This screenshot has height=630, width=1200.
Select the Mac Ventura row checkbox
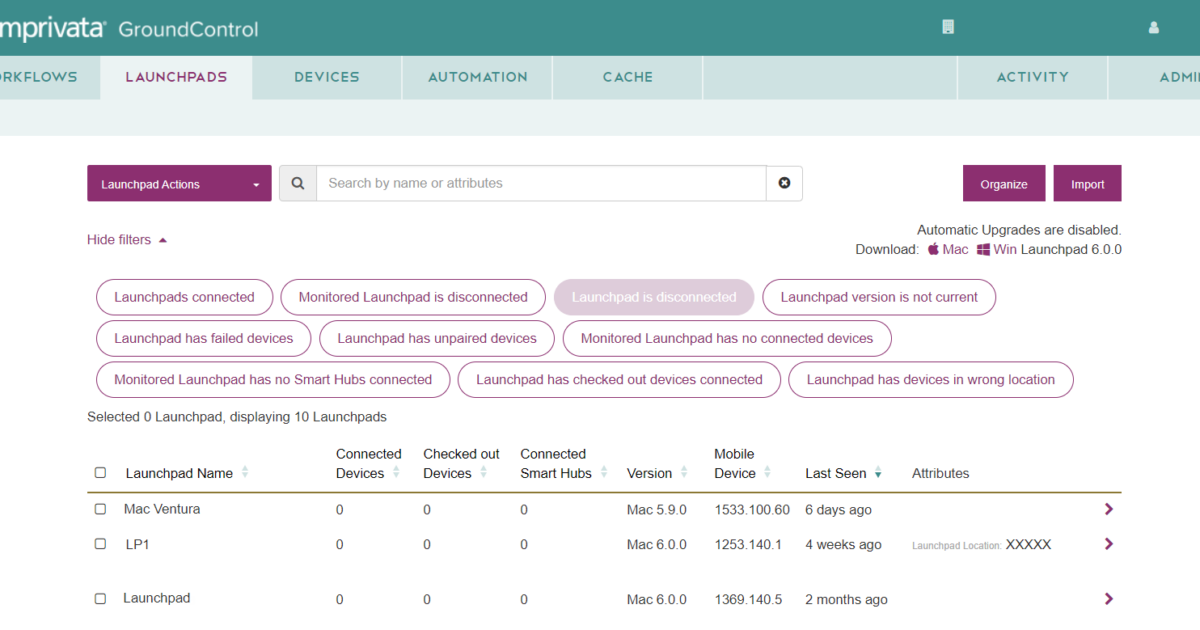click(100, 509)
